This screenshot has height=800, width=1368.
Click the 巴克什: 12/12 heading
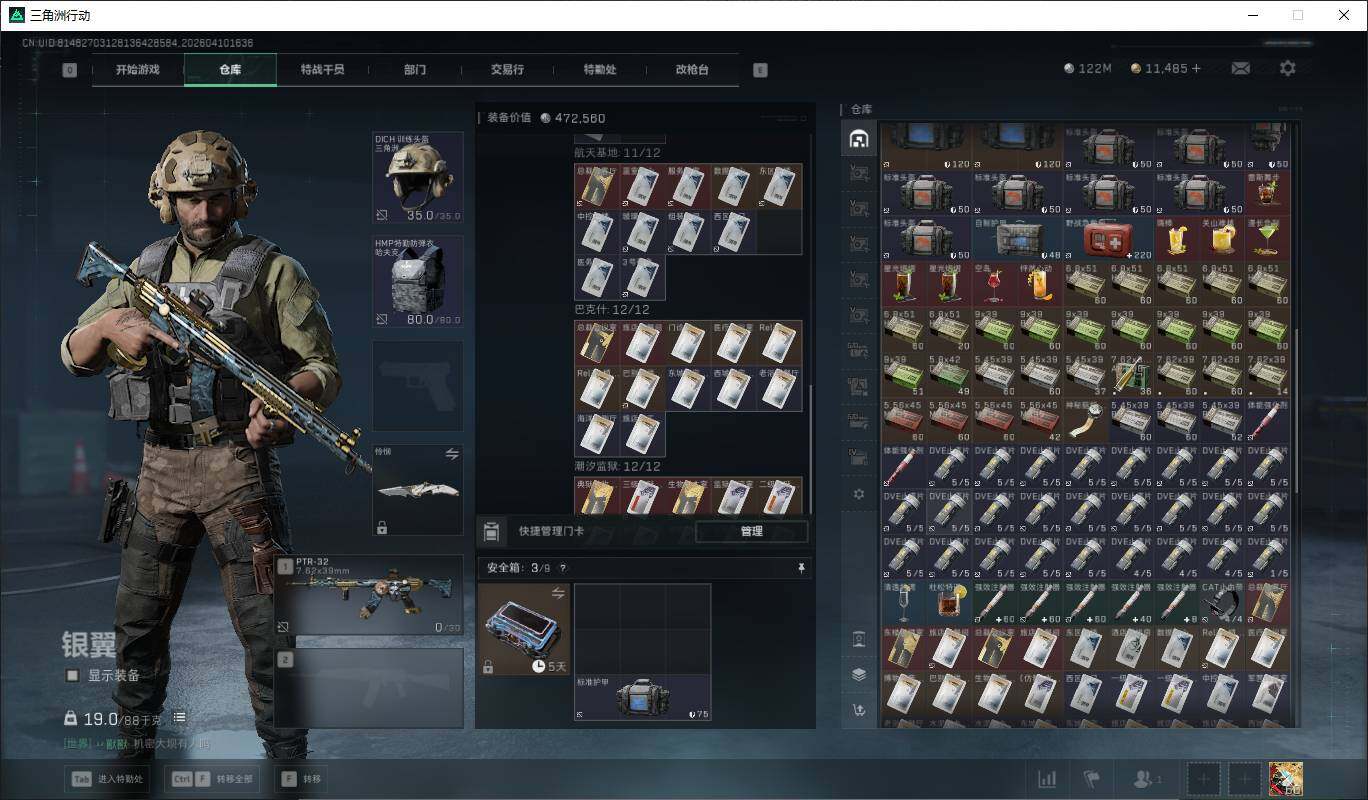tap(612, 310)
